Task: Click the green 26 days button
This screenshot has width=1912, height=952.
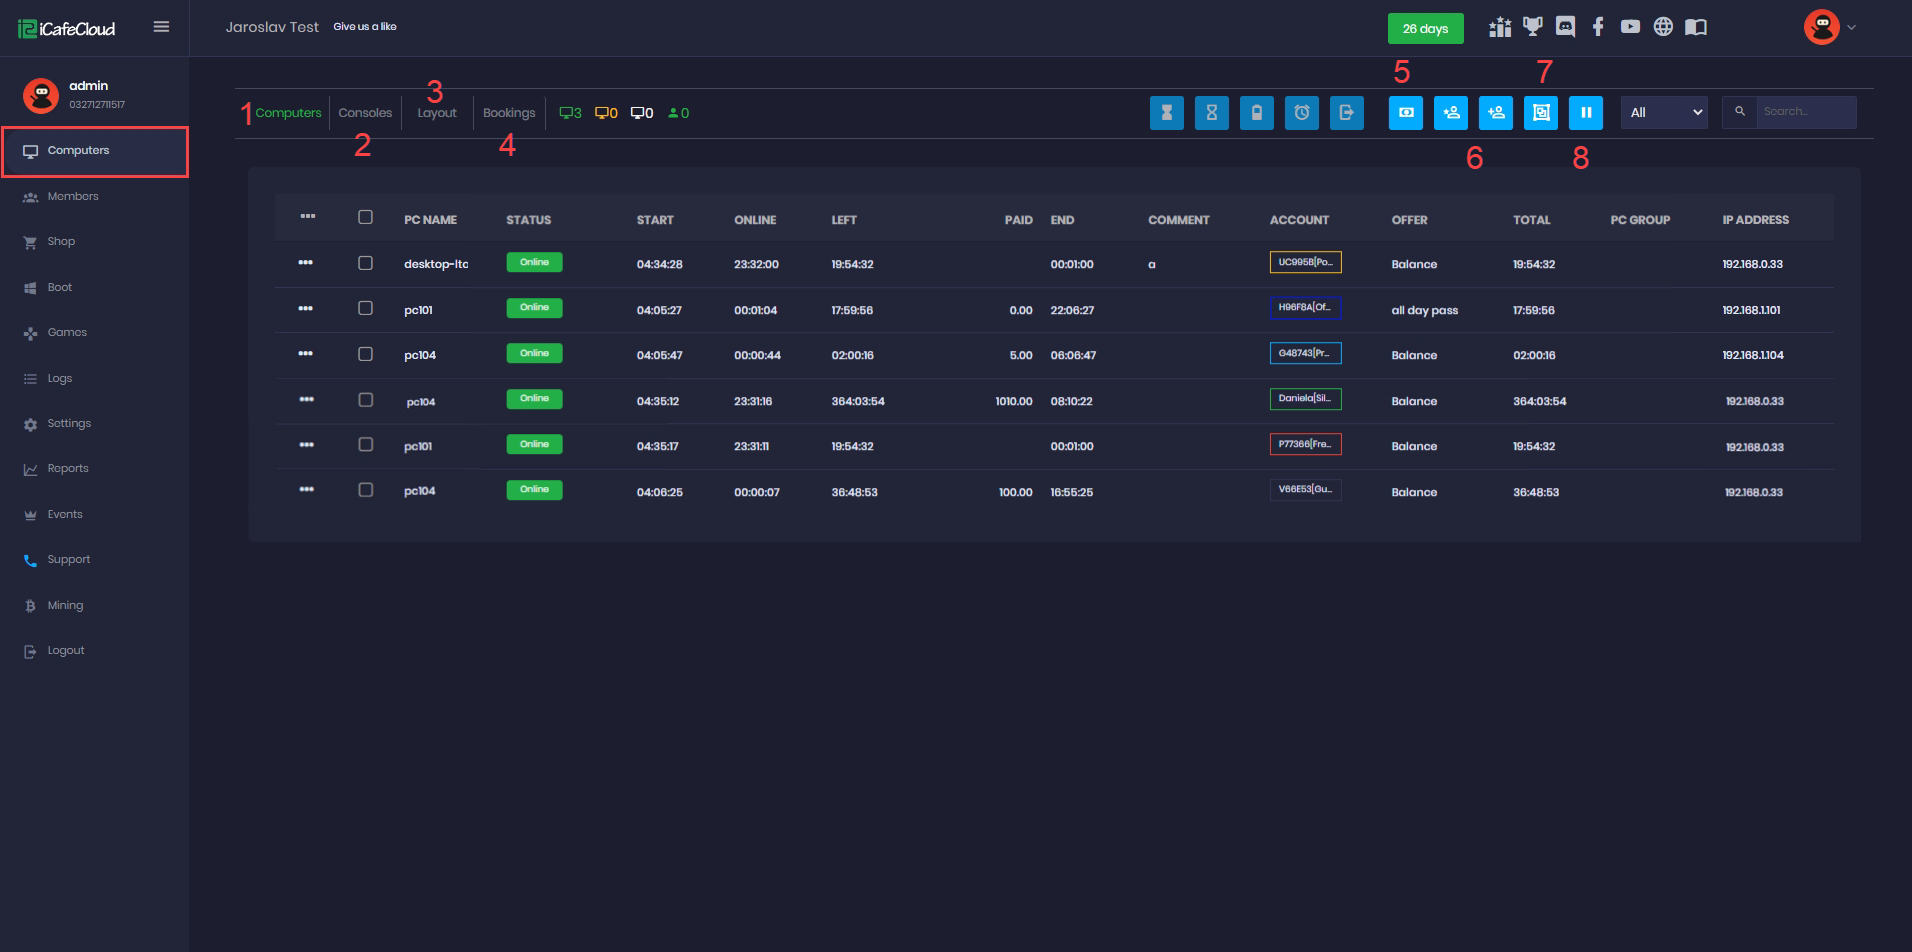Action: [1425, 28]
